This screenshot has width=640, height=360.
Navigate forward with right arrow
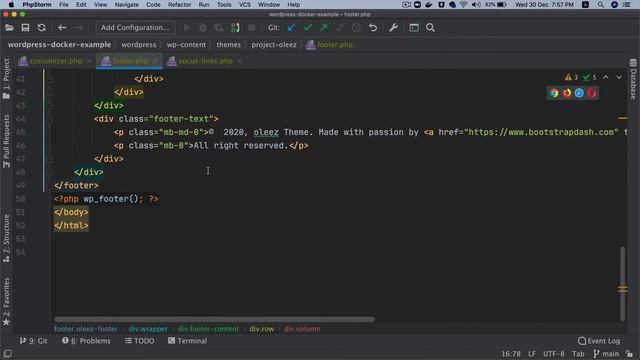79,28
